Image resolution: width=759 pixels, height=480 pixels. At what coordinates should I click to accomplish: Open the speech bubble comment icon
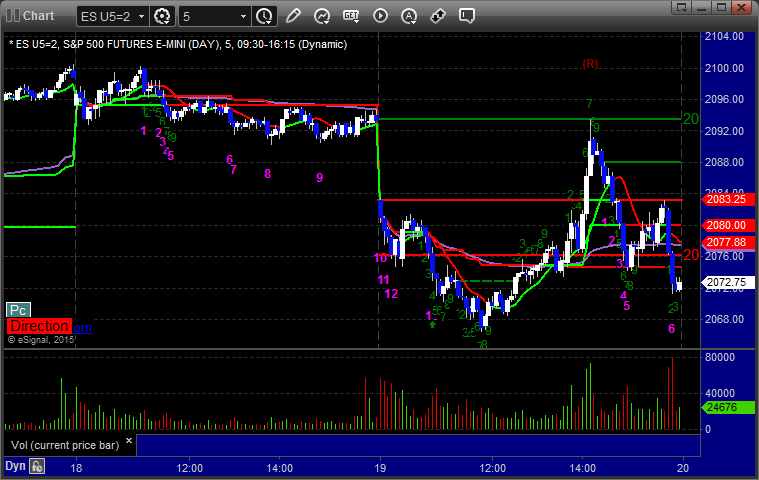pos(466,16)
